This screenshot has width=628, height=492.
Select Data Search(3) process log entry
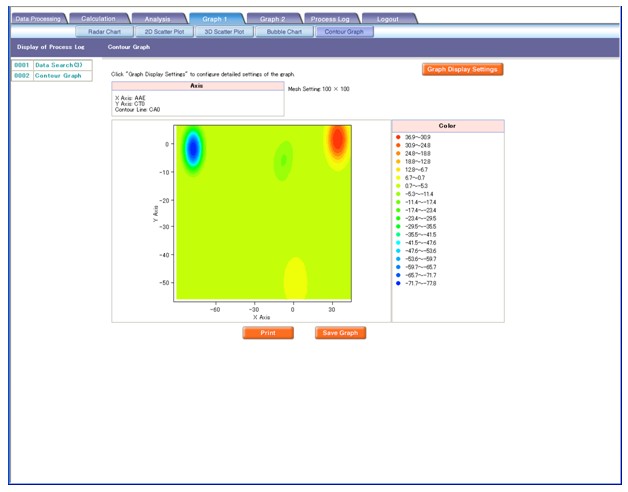[58, 65]
